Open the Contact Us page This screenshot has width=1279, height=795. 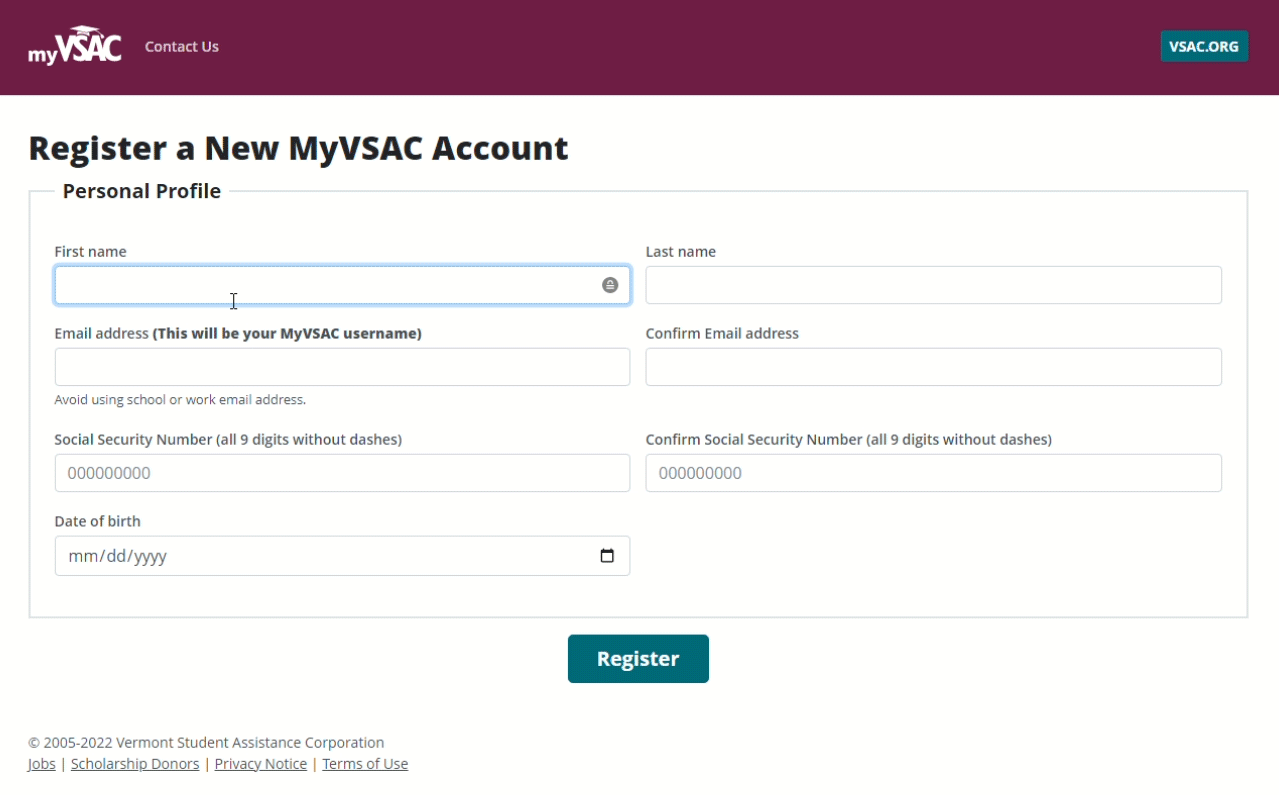click(x=181, y=47)
